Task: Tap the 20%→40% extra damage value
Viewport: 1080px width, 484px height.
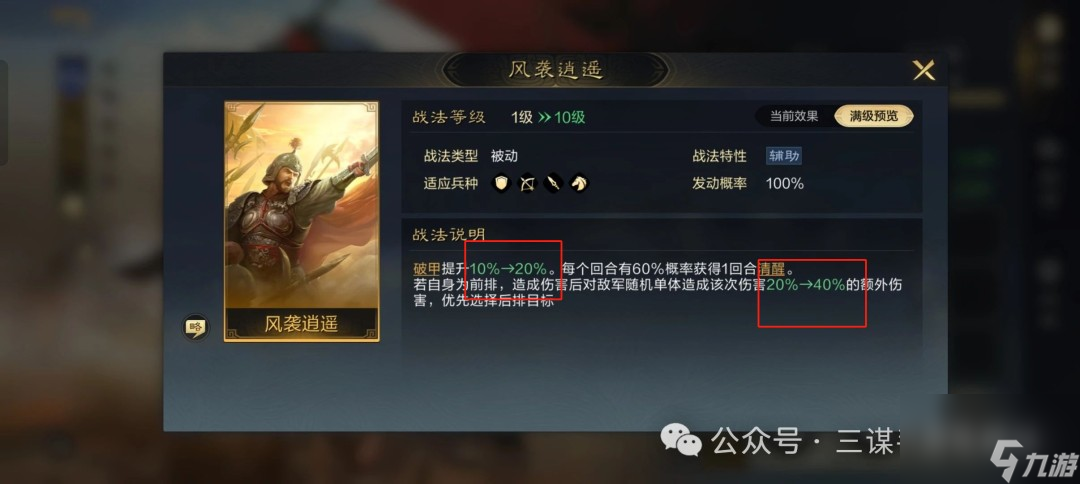Action: [806, 284]
